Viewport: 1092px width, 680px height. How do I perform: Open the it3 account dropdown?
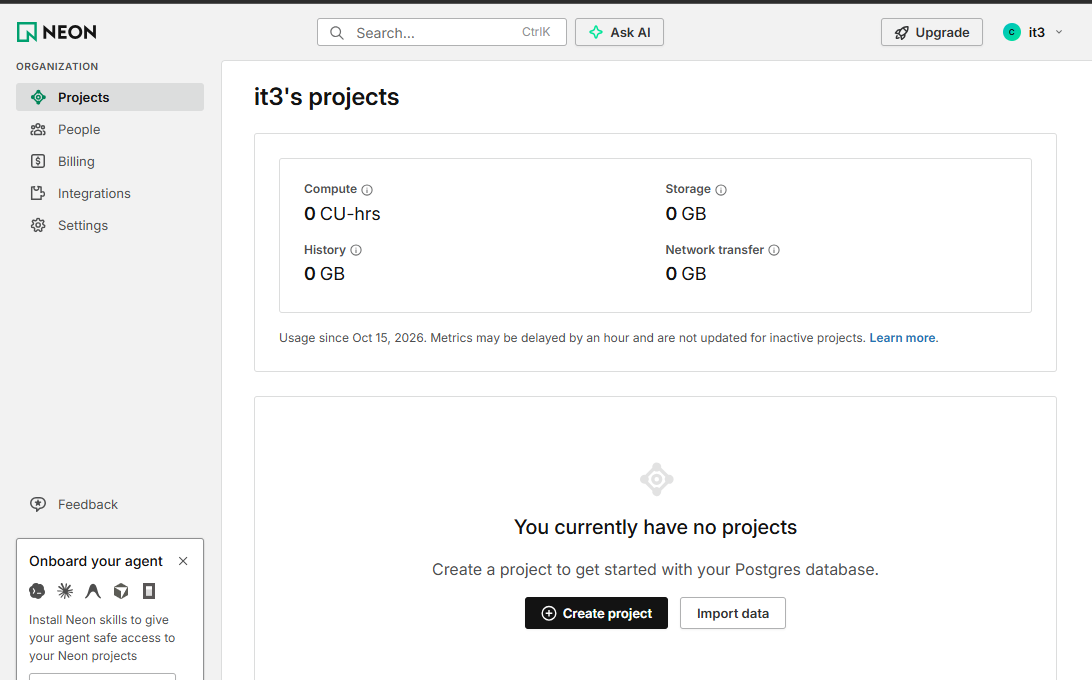[1034, 32]
